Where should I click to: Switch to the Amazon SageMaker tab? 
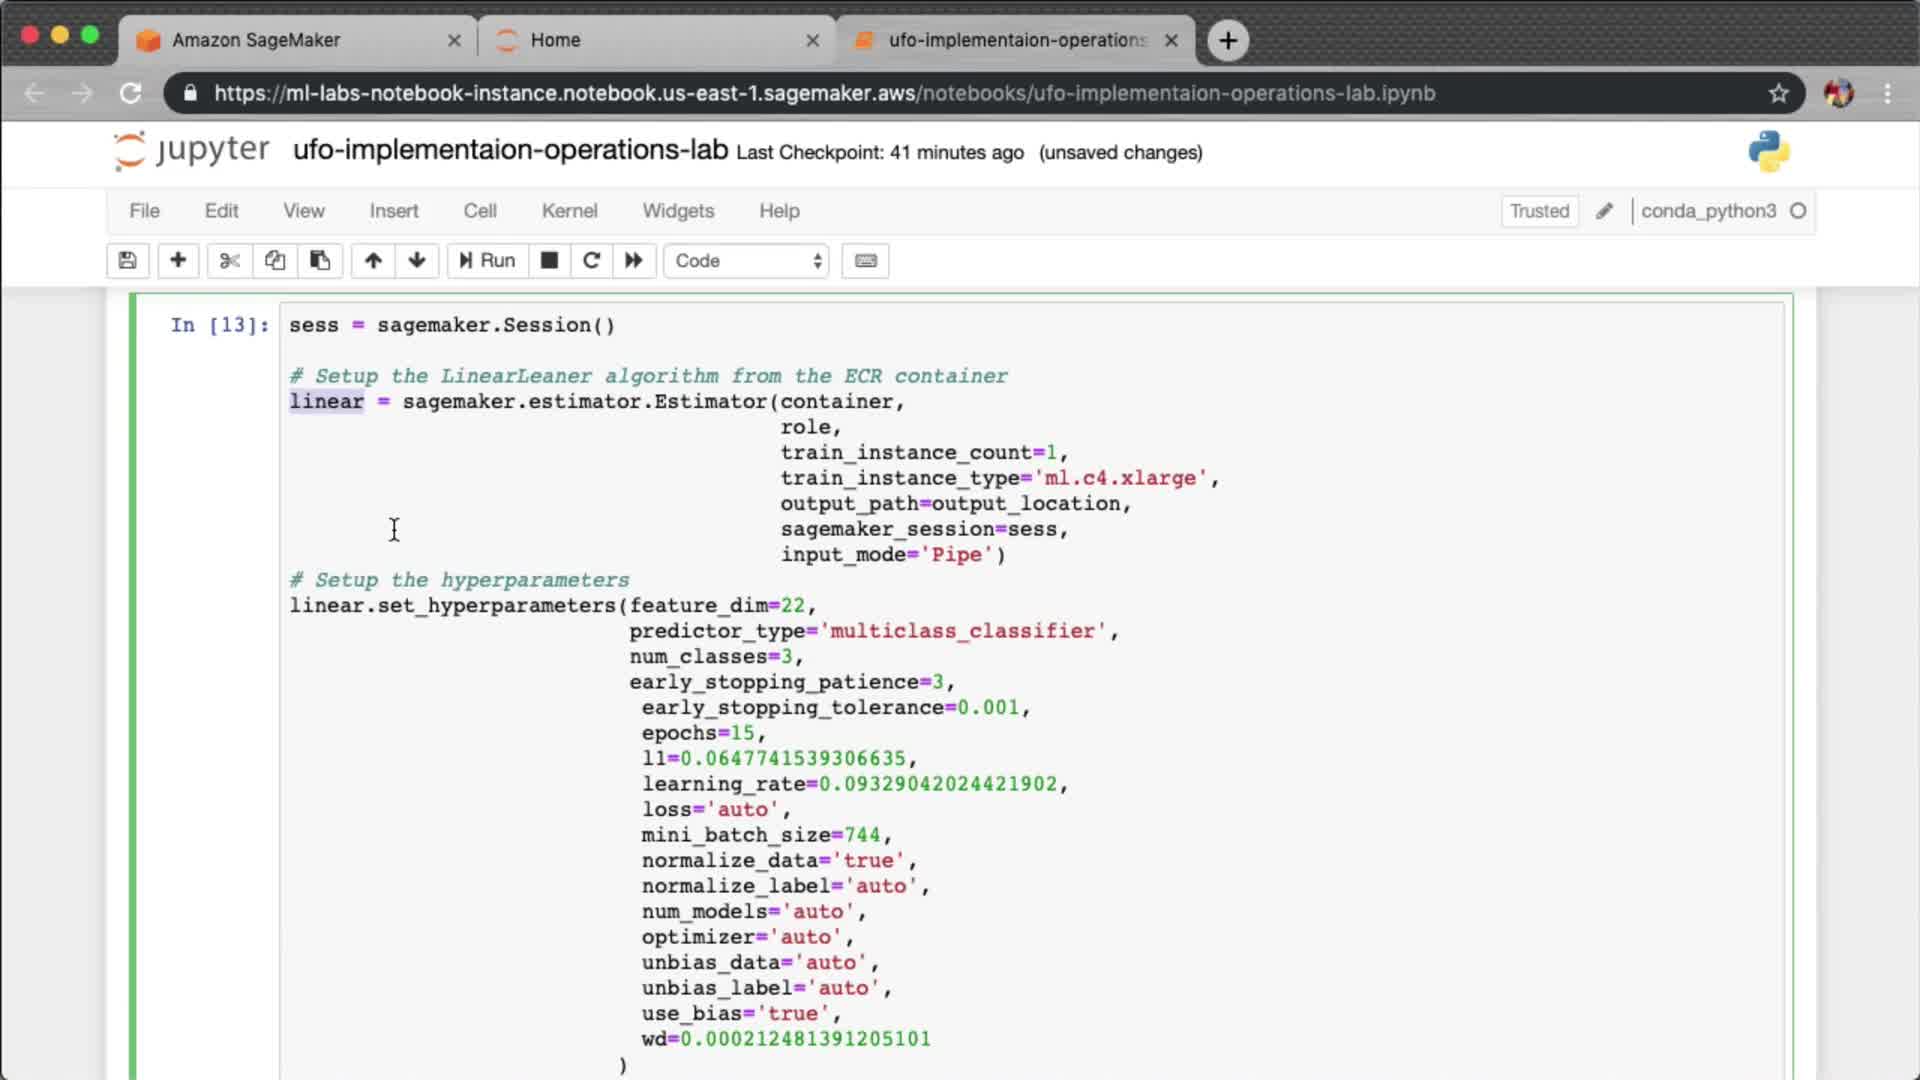(x=256, y=40)
